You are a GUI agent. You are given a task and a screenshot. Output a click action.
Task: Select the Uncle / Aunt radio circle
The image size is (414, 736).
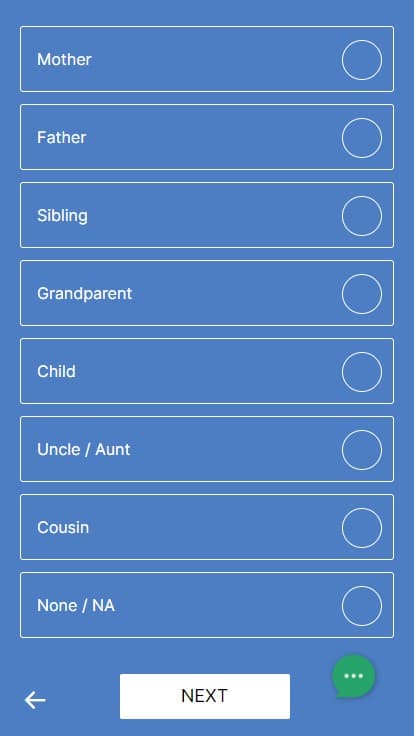coord(361,449)
